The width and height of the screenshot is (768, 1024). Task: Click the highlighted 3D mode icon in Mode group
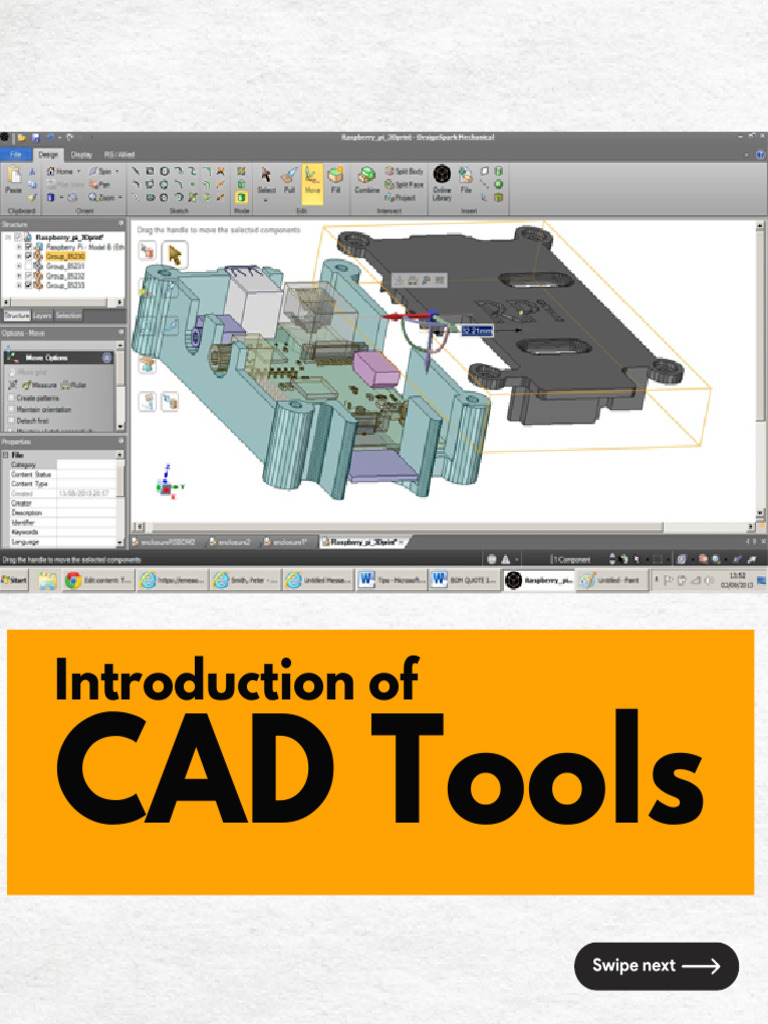[241, 197]
